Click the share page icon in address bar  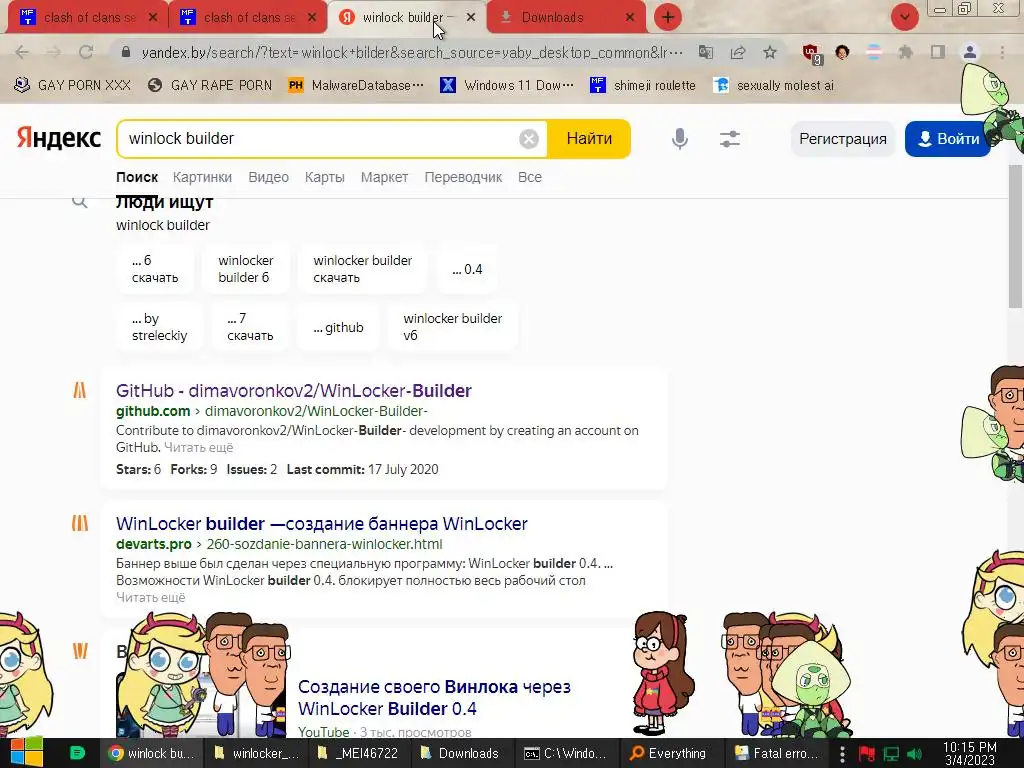pyautogui.click(x=738, y=52)
